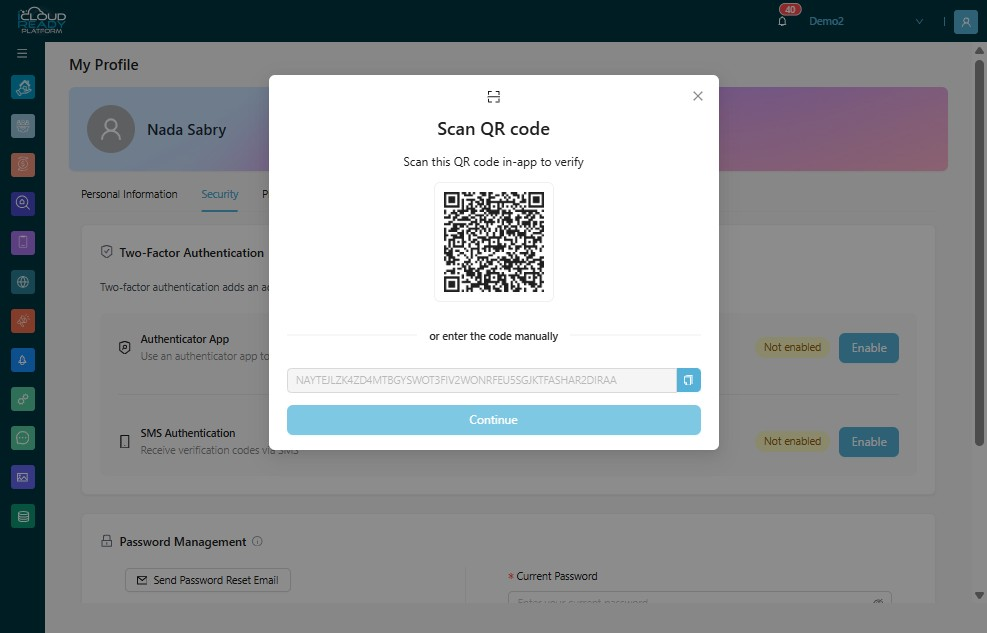Click Nada Sabry profile picture

pyautogui.click(x=111, y=129)
